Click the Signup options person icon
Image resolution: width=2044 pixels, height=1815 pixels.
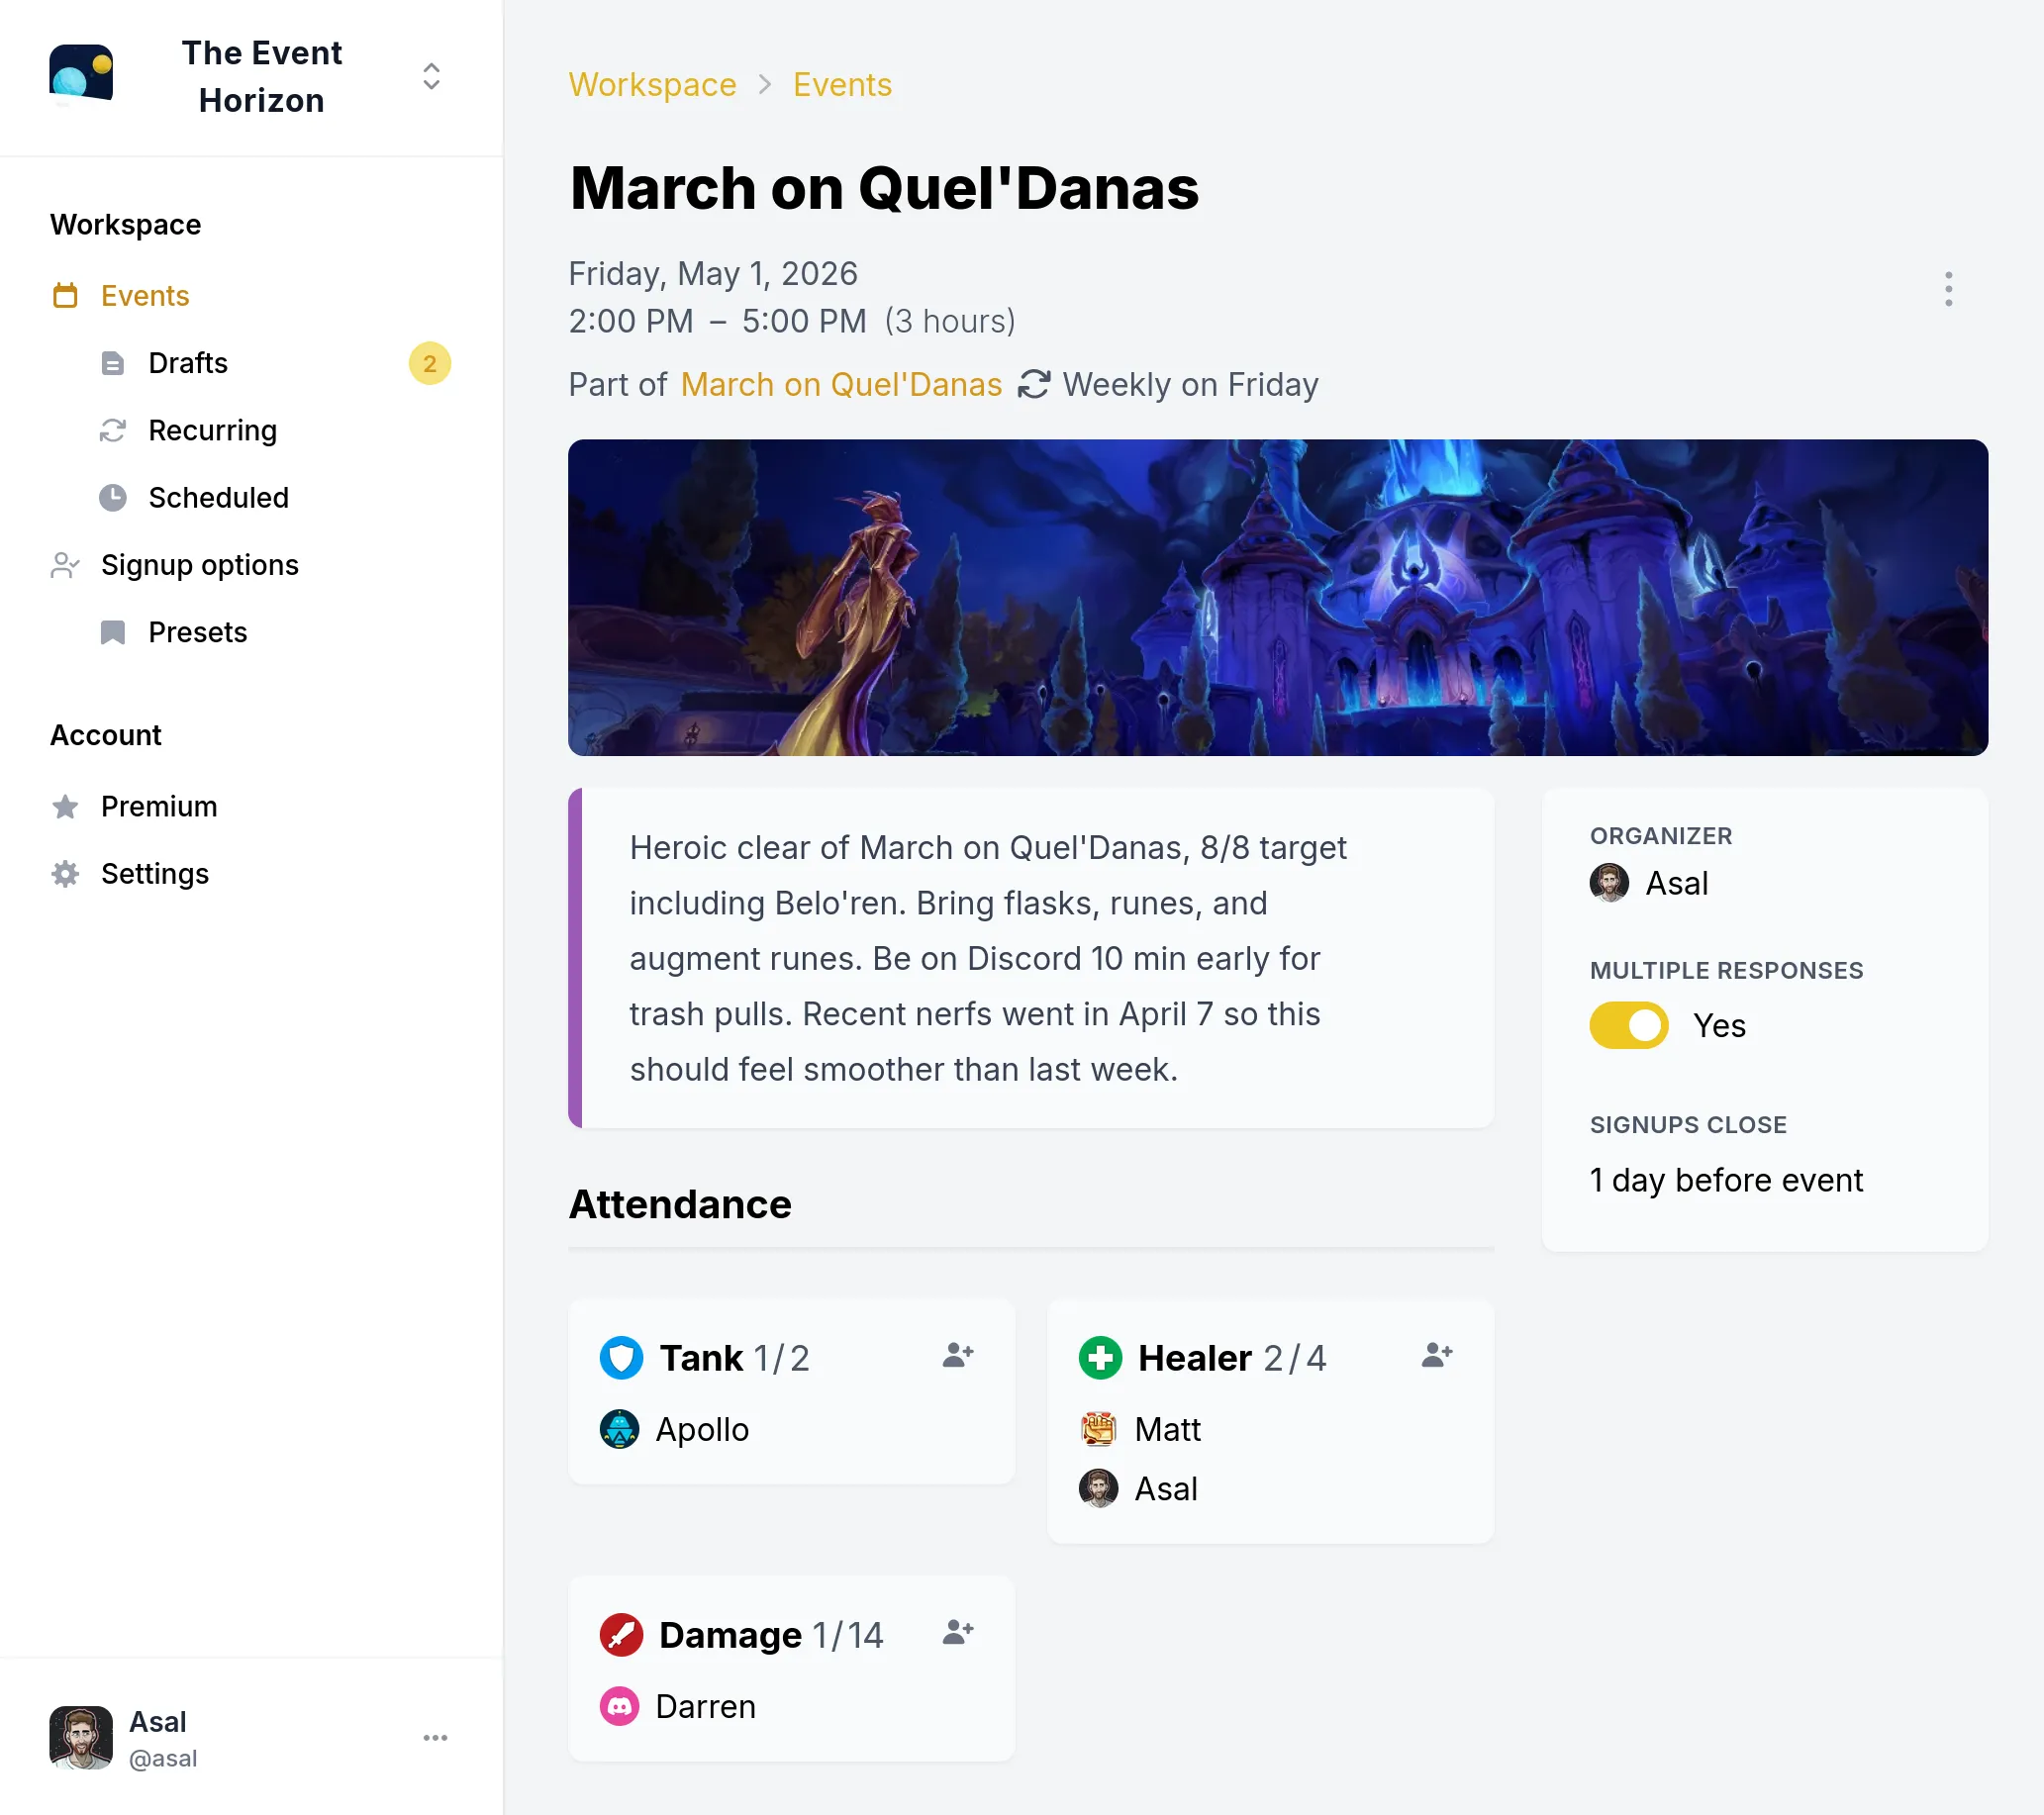[x=65, y=565]
